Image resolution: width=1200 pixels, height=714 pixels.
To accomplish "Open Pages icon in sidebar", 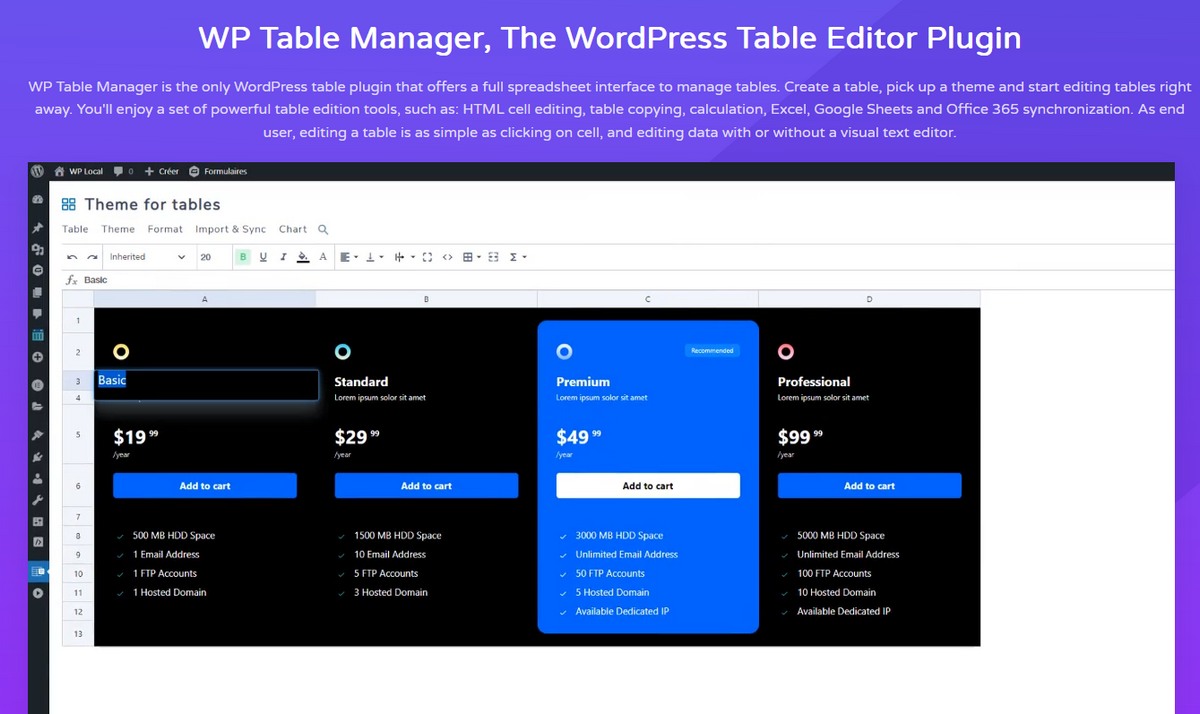I will tap(38, 292).
